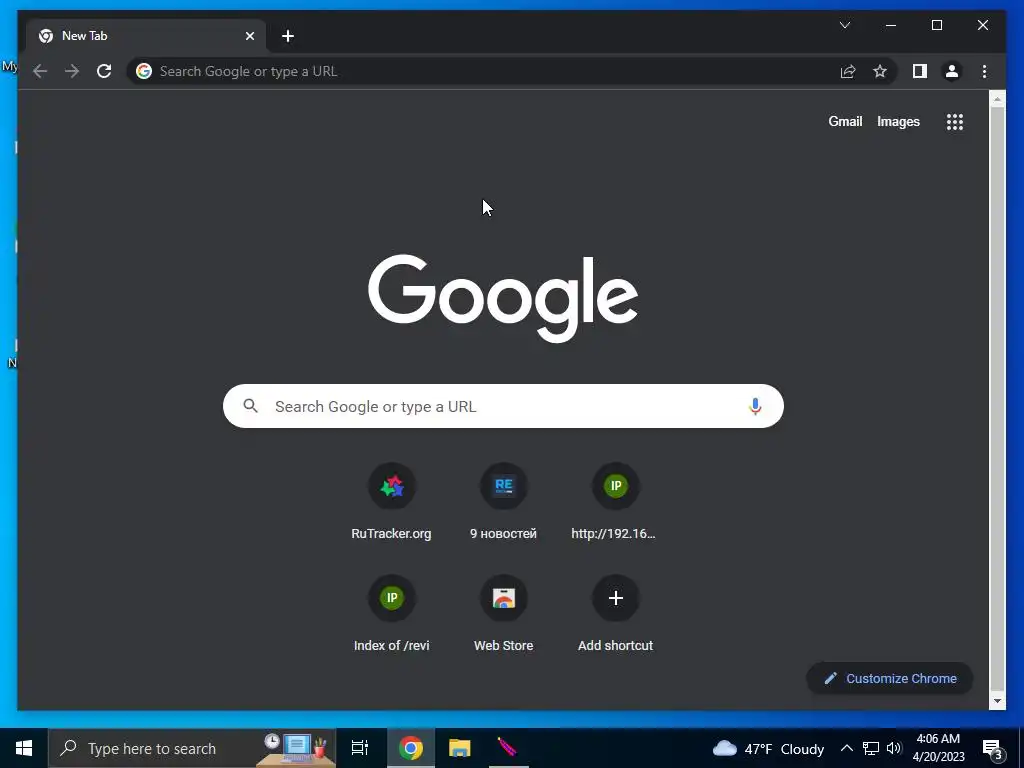
Task: Open the tab search dropdown chevron
Action: (x=845, y=25)
